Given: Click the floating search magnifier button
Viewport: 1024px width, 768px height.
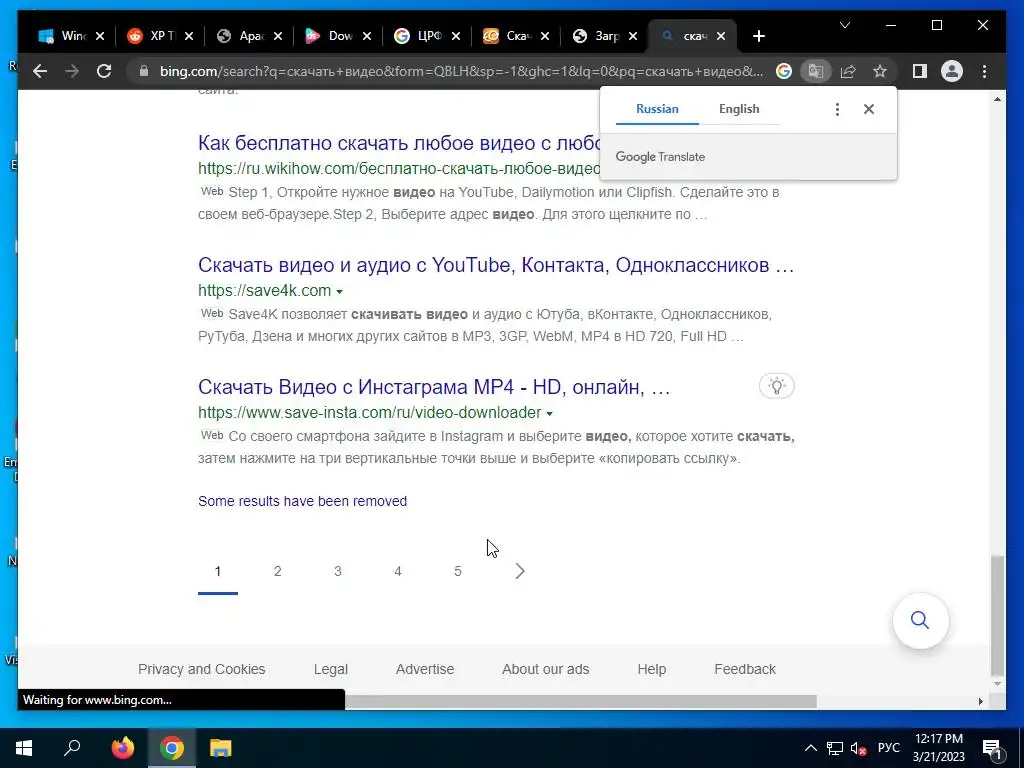Looking at the screenshot, I should point(920,620).
